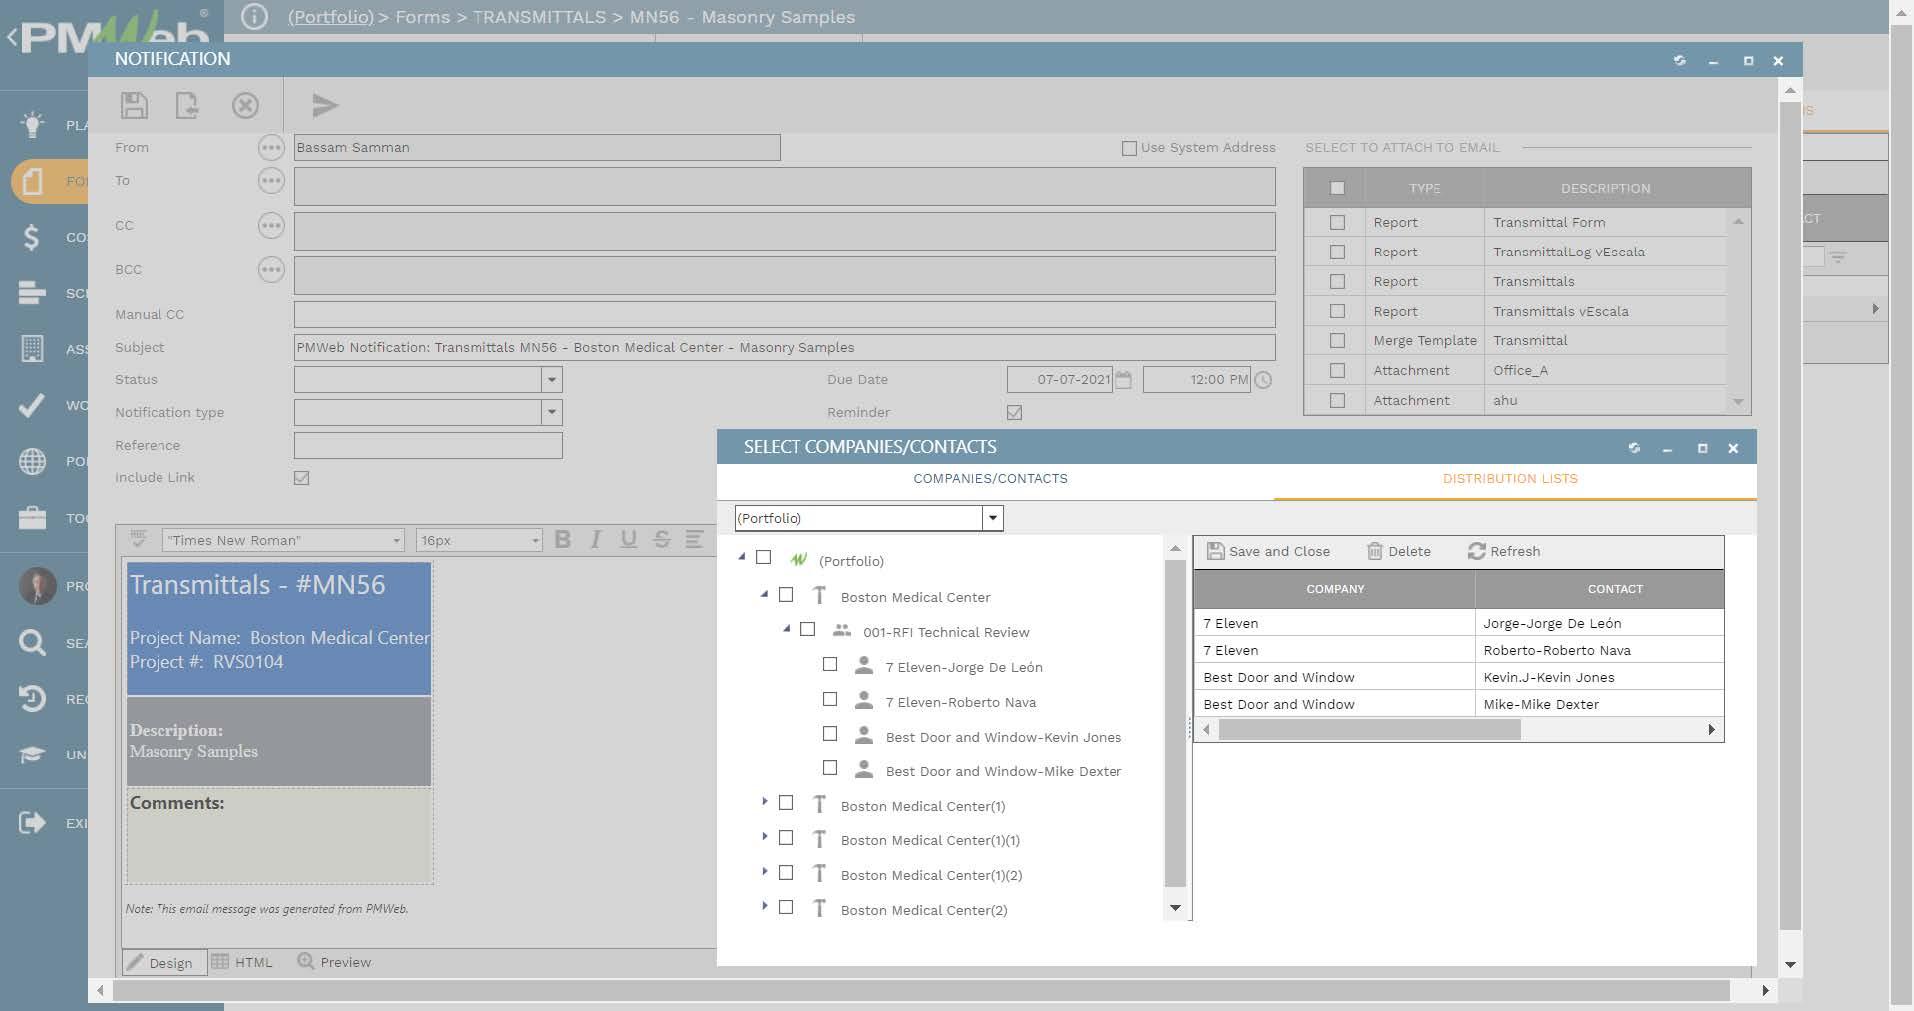1914x1011 pixels.
Task: Check the Merge Template Transmittal row
Action: coord(1337,341)
